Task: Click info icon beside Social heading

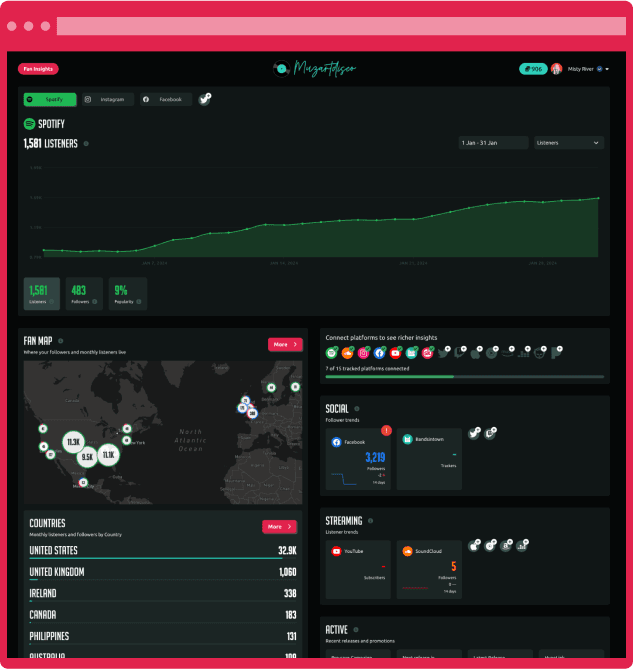Action: (357, 409)
